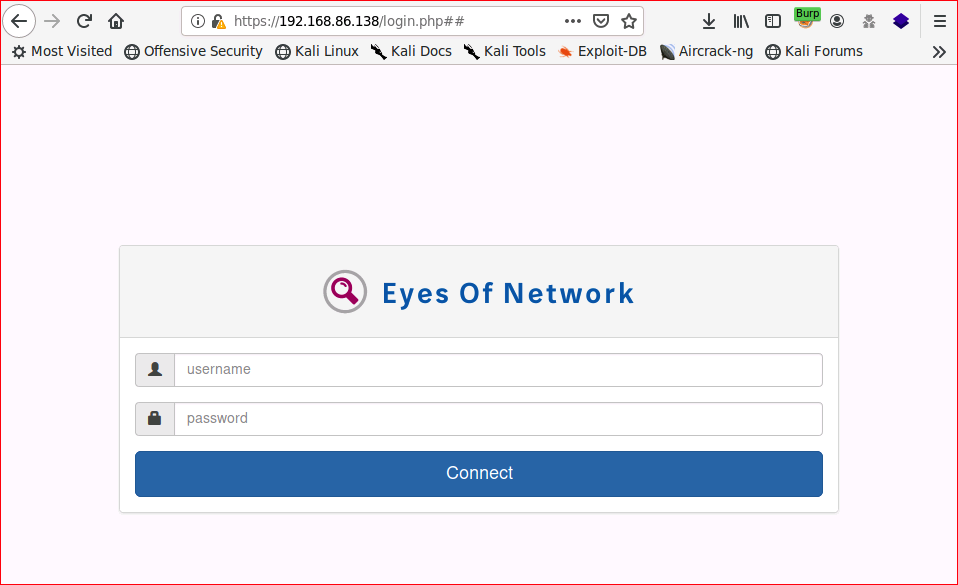Show more bookmarks chevron
Viewport: 958px width, 585px height.
pyautogui.click(x=939, y=52)
